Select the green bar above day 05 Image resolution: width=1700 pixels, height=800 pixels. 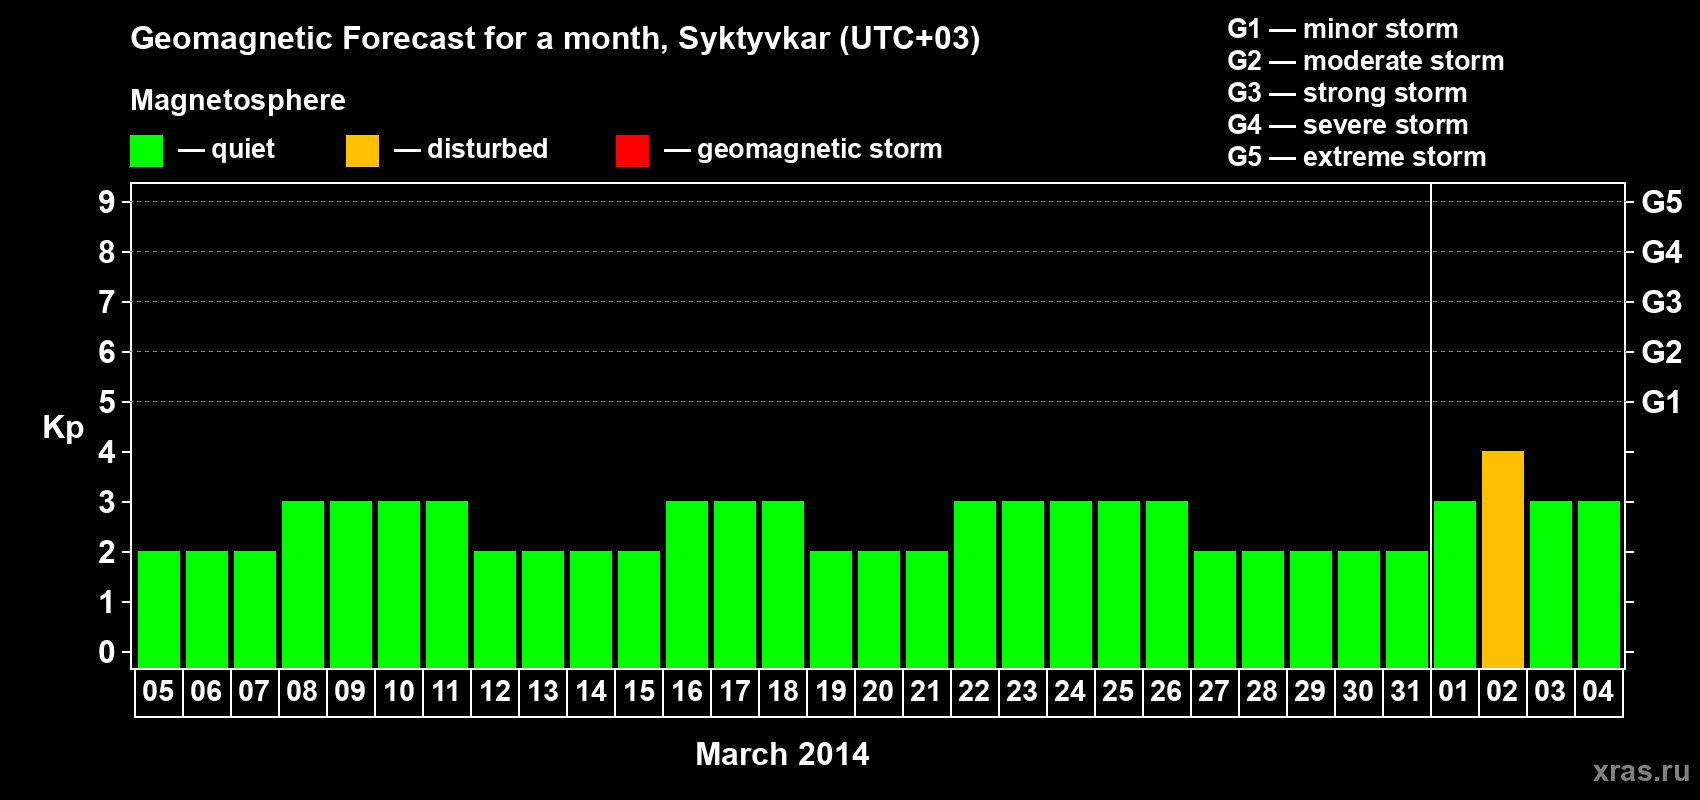159,610
